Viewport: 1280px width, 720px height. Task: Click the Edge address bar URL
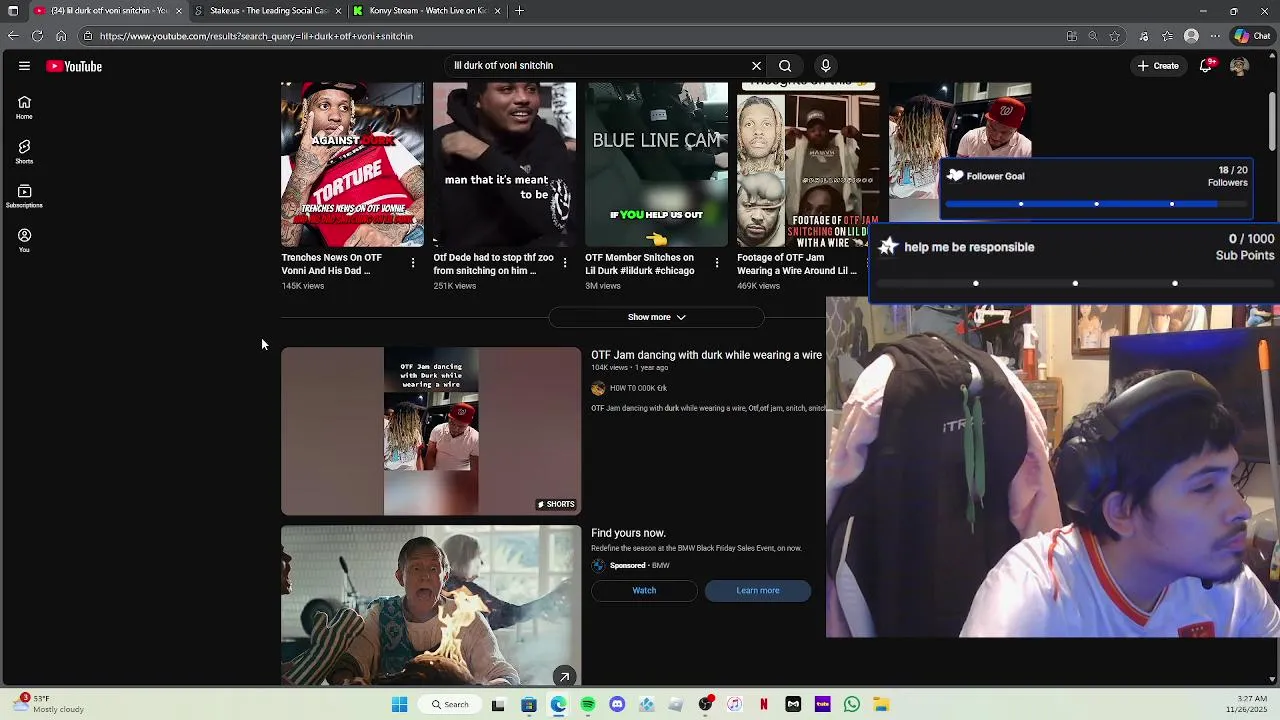point(256,36)
